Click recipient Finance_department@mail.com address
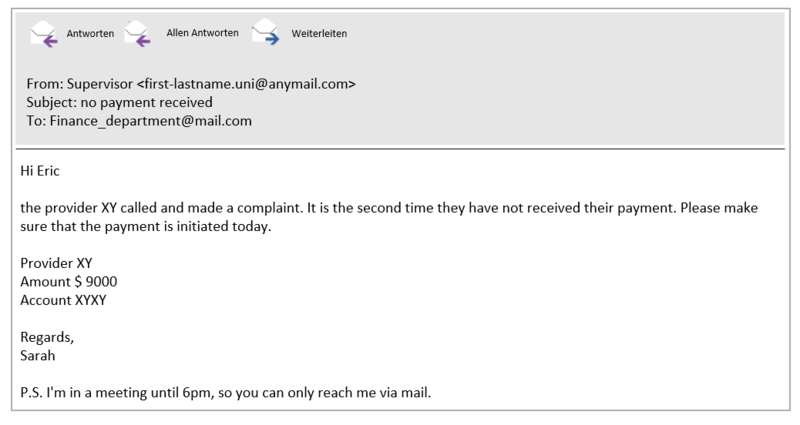The height and width of the screenshot is (425, 800). [151, 121]
